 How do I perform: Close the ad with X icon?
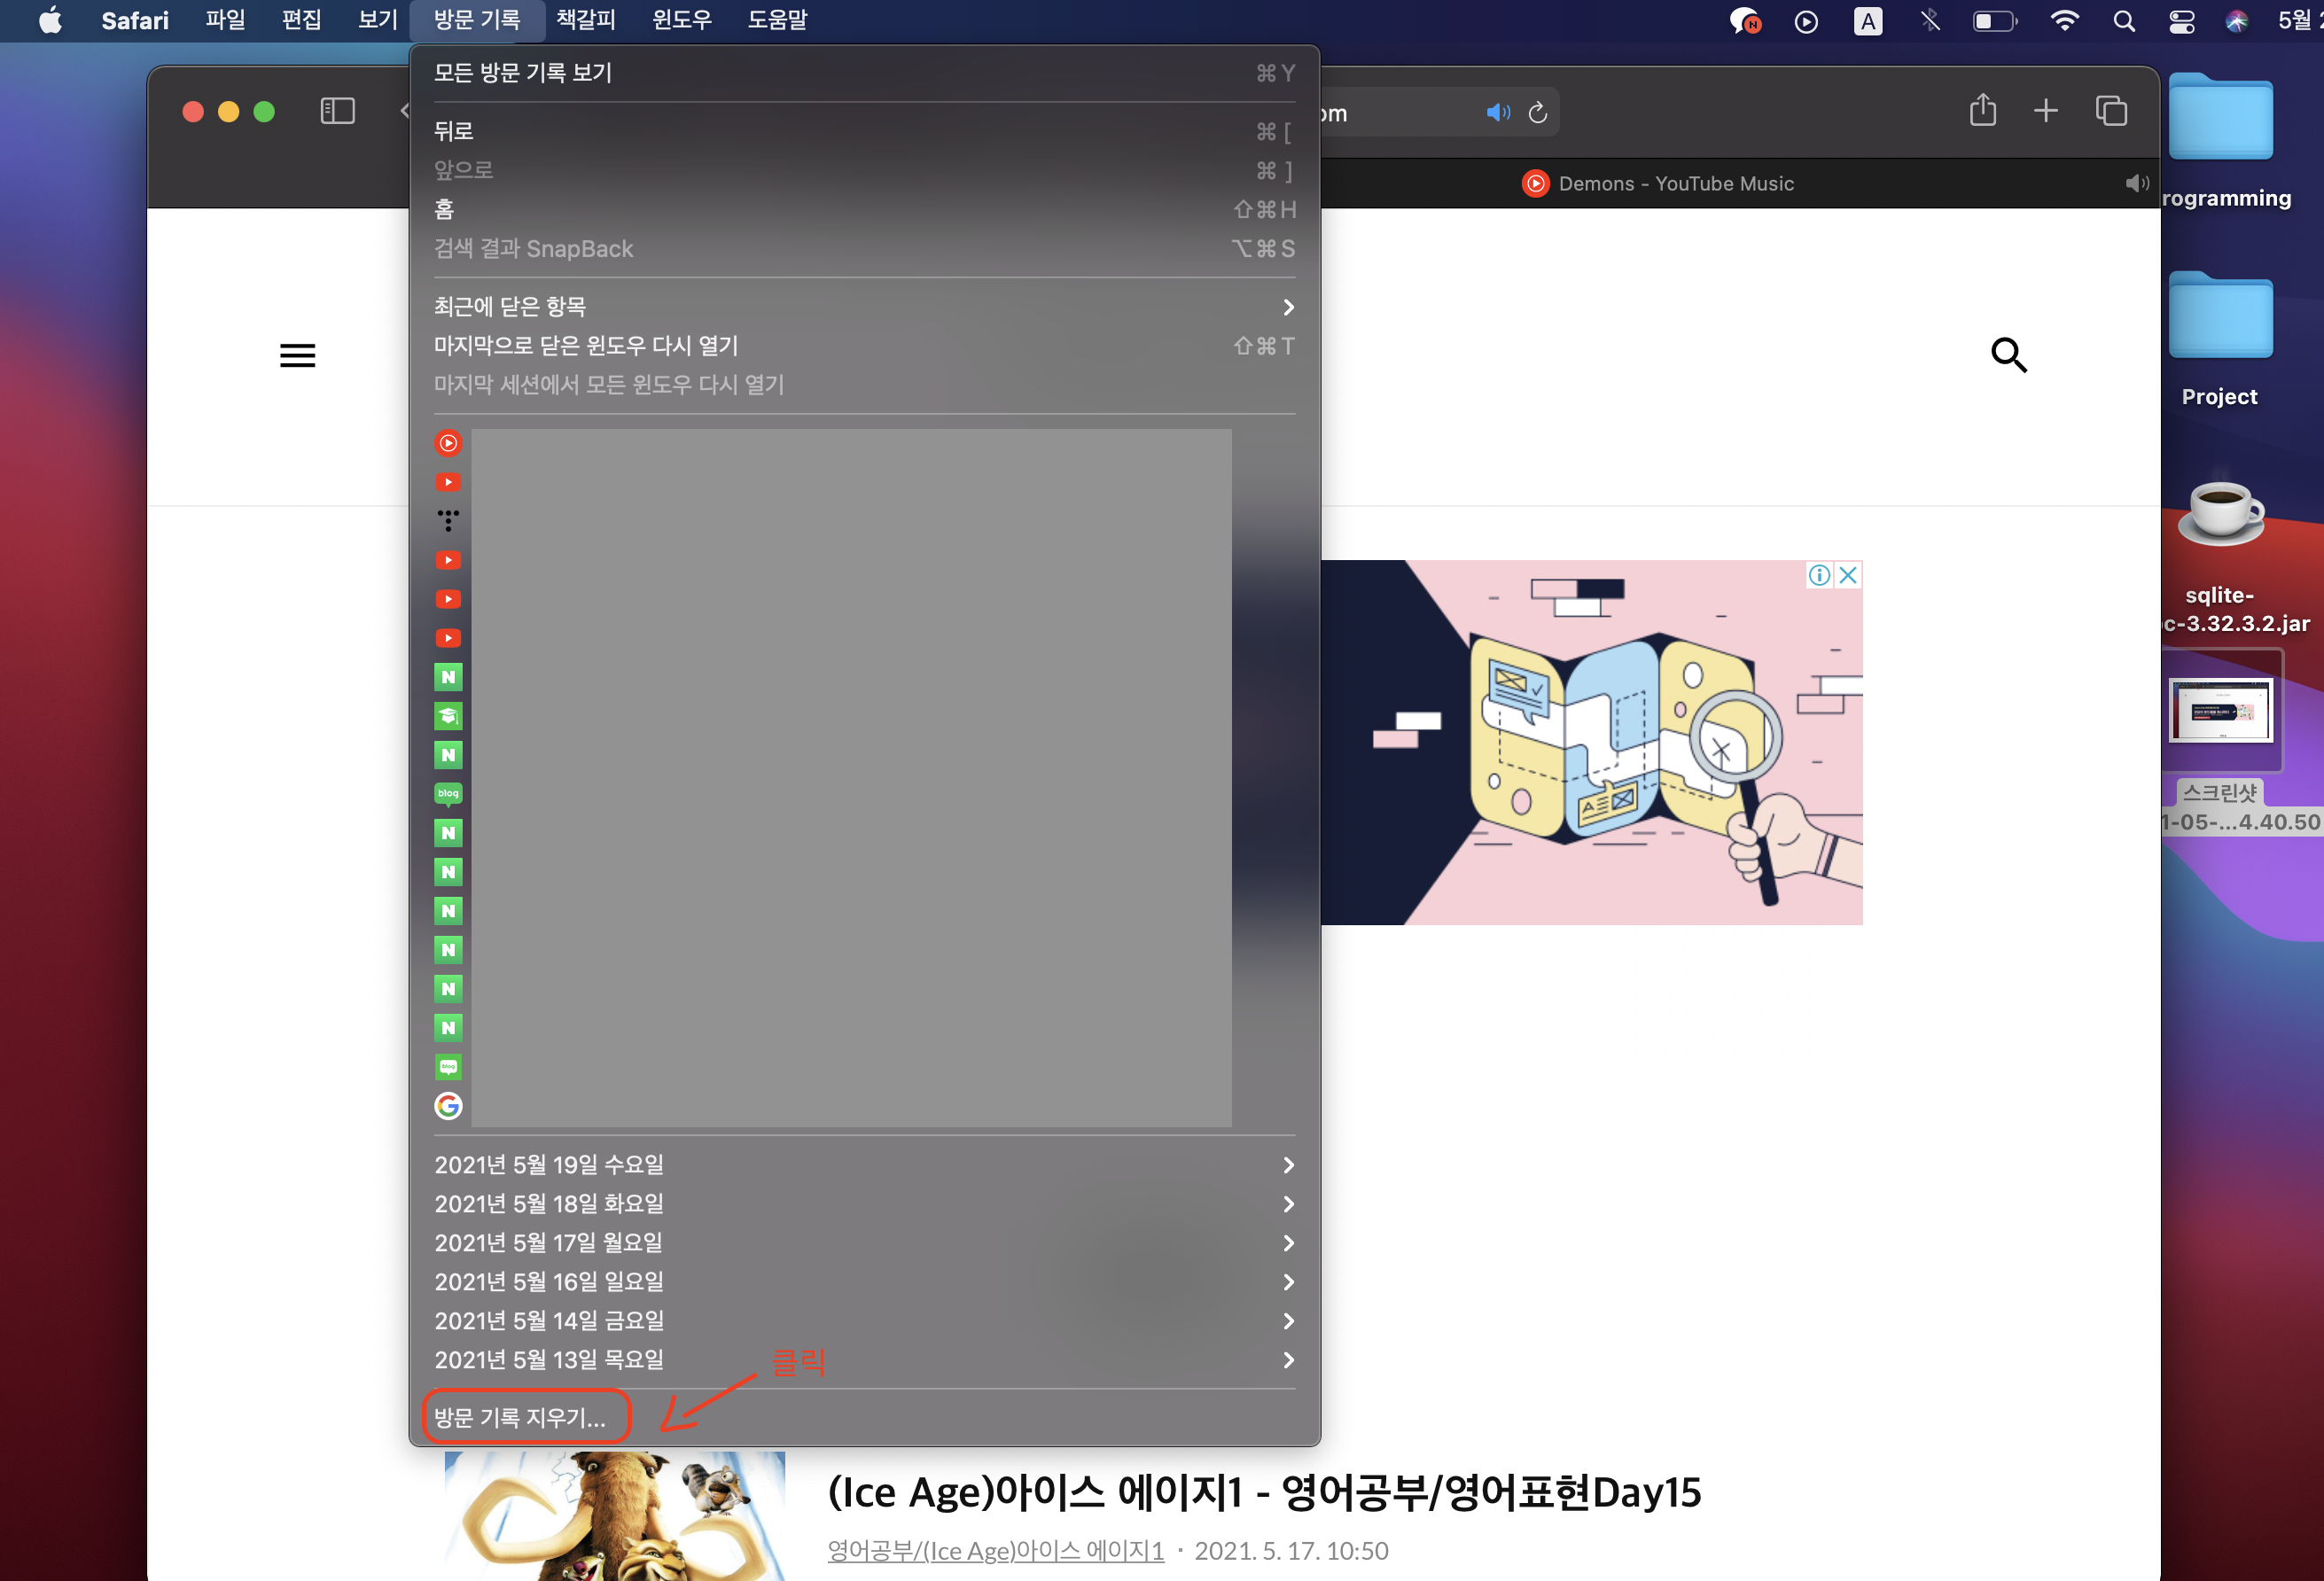pyautogui.click(x=1847, y=575)
